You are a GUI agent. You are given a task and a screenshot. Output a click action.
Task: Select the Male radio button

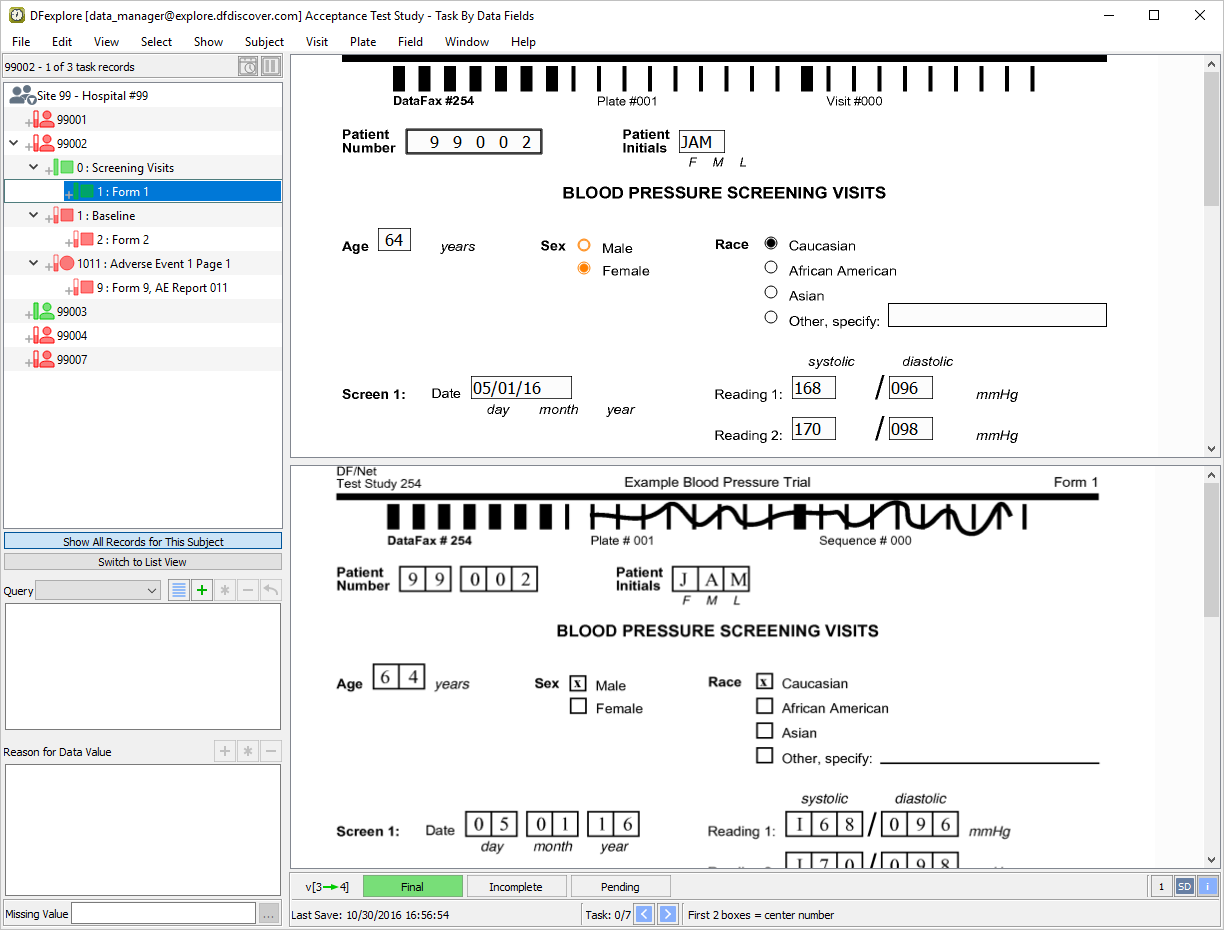(x=584, y=246)
